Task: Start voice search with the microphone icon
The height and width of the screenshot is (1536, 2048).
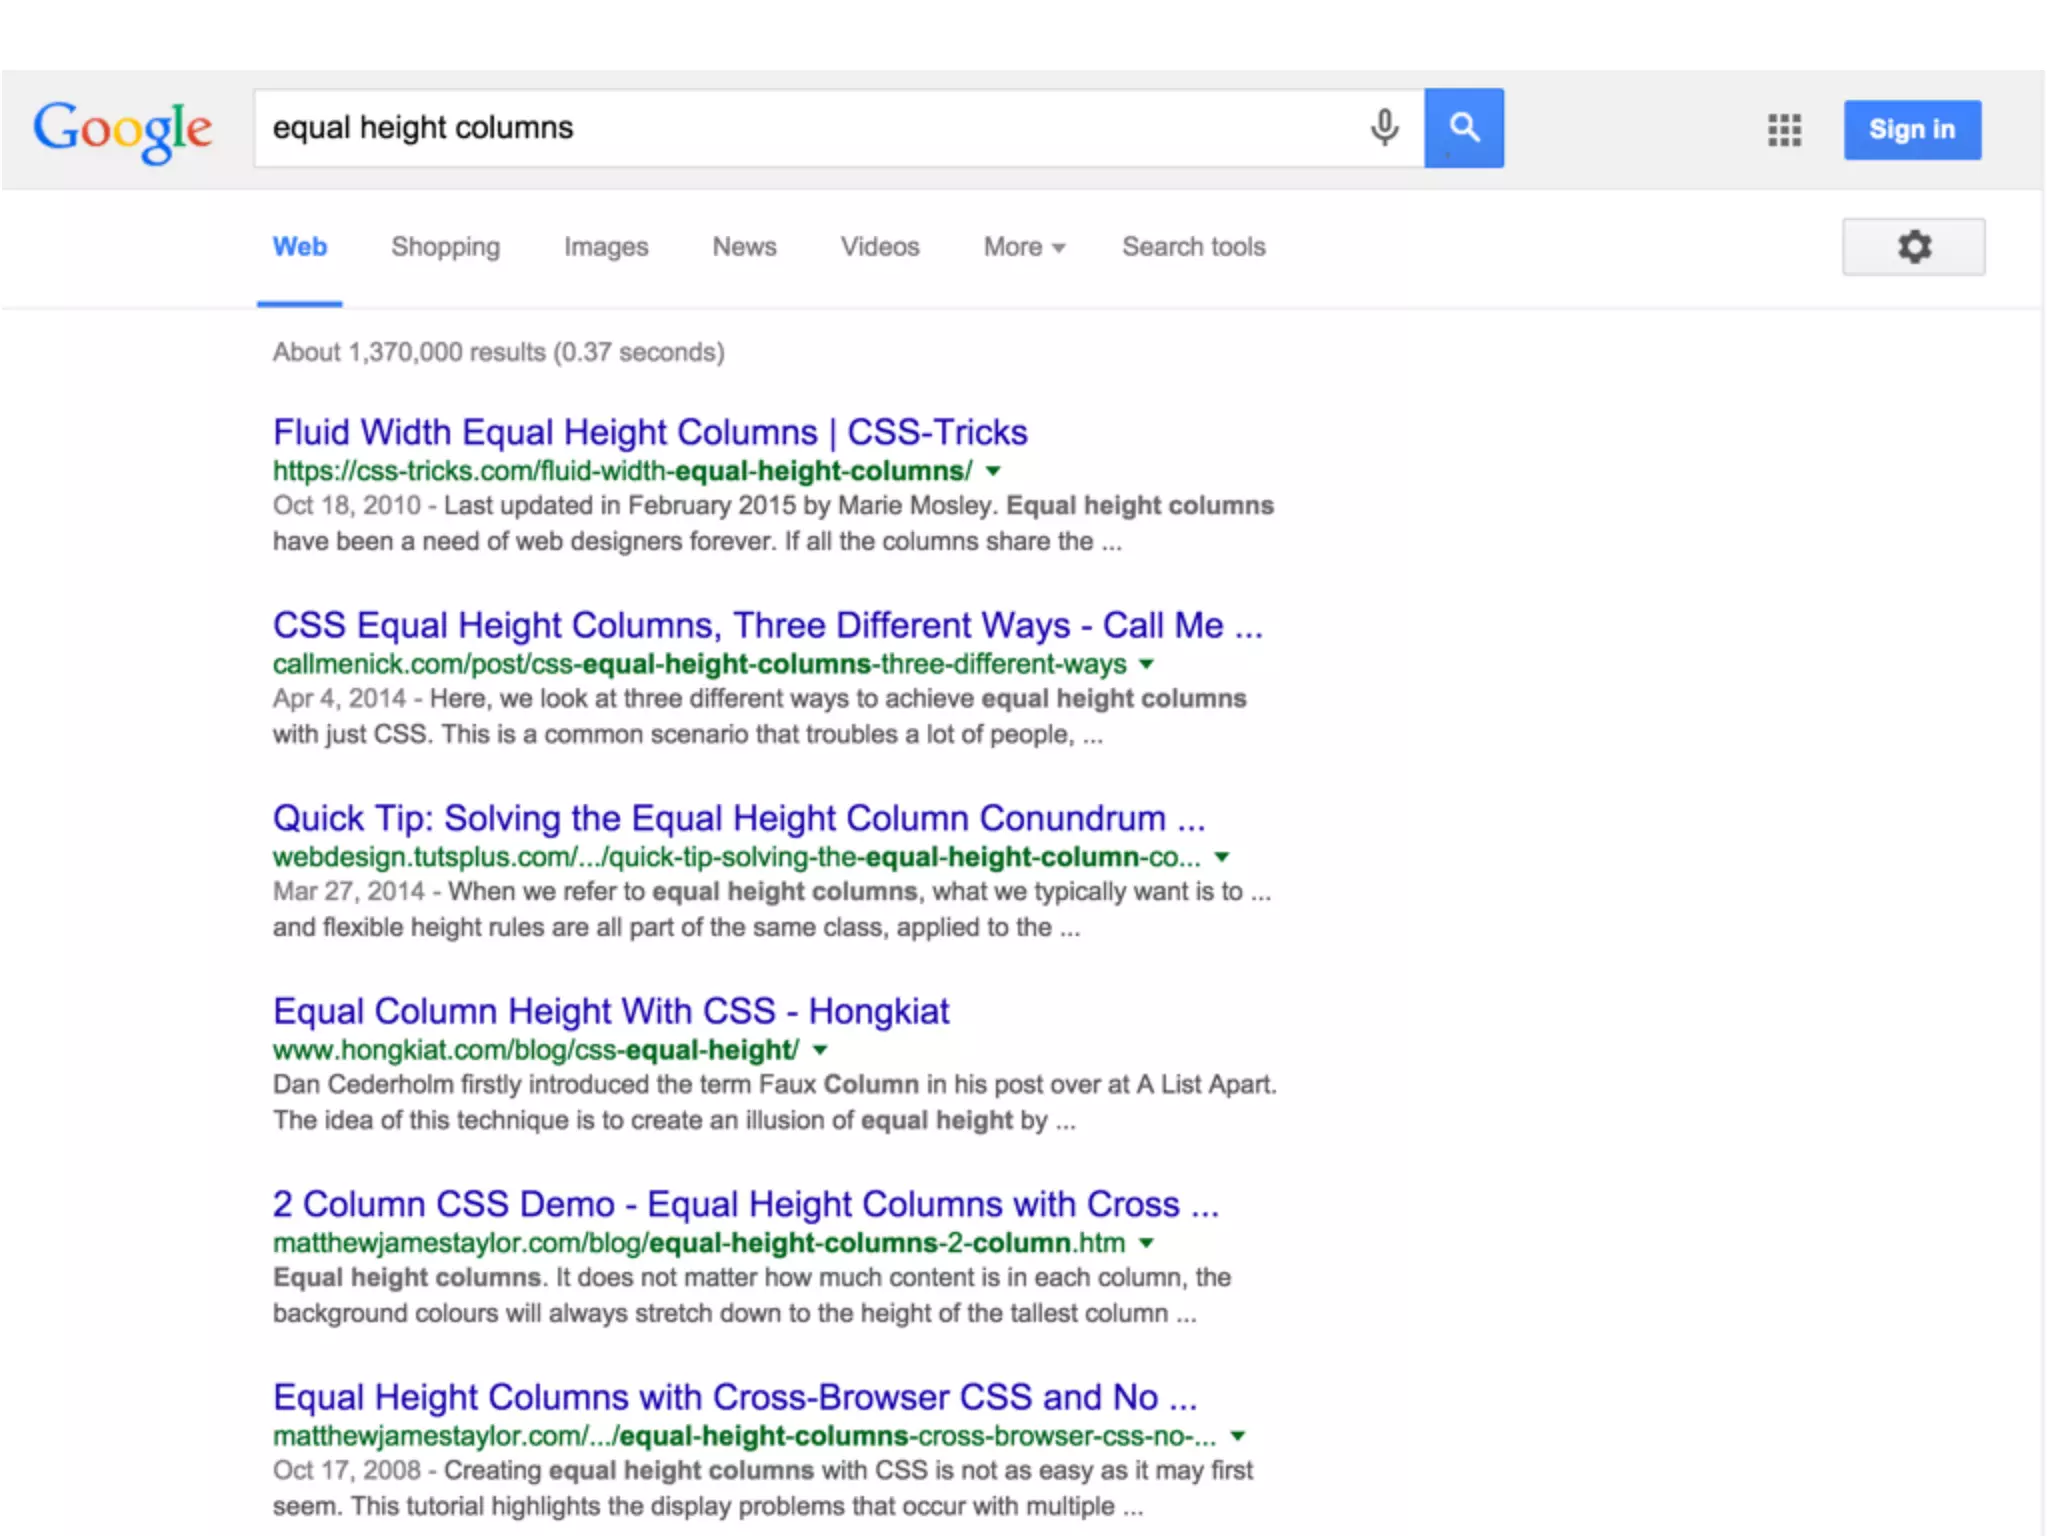Action: click(x=1384, y=128)
